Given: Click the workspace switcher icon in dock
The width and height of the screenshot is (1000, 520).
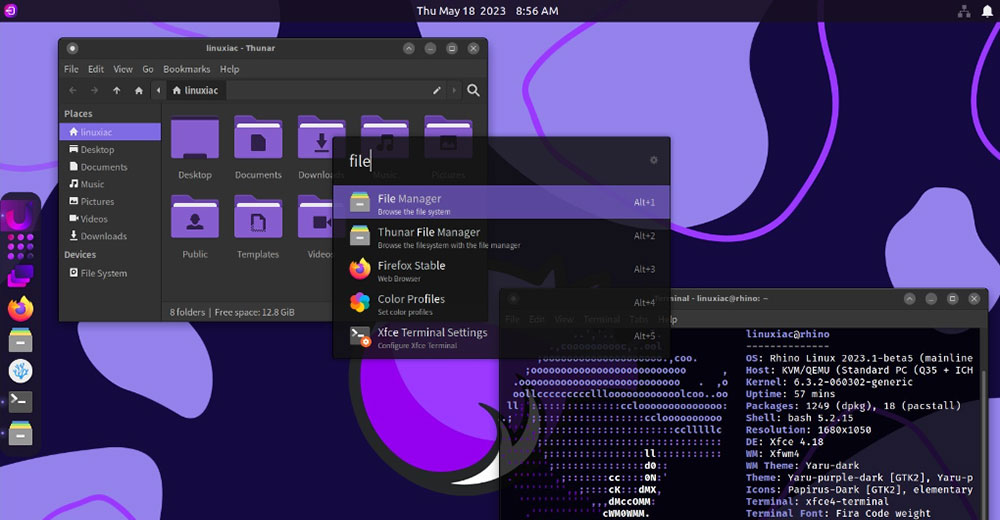Looking at the screenshot, I should (x=21, y=276).
